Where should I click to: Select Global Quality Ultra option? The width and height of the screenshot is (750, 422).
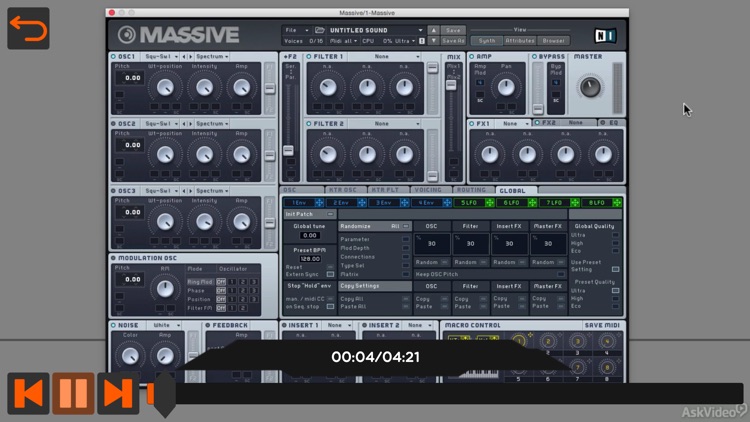coord(616,235)
